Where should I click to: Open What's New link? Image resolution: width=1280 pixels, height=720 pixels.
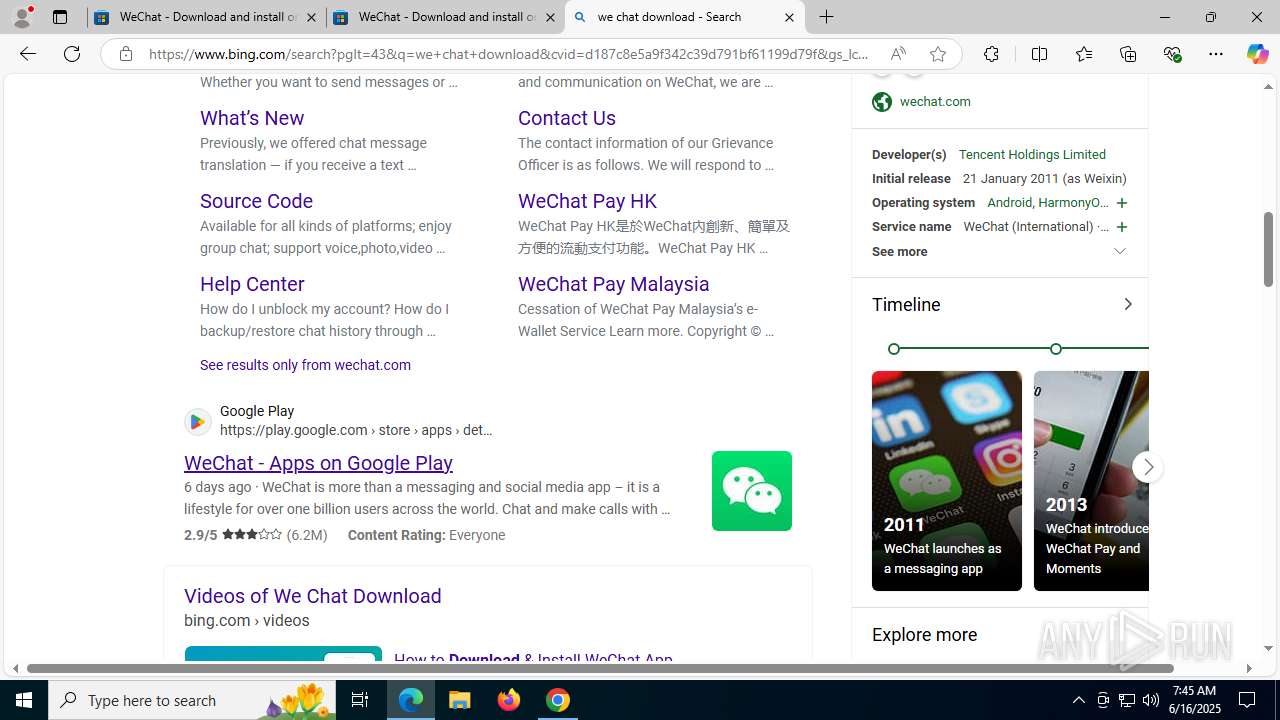tap(252, 118)
